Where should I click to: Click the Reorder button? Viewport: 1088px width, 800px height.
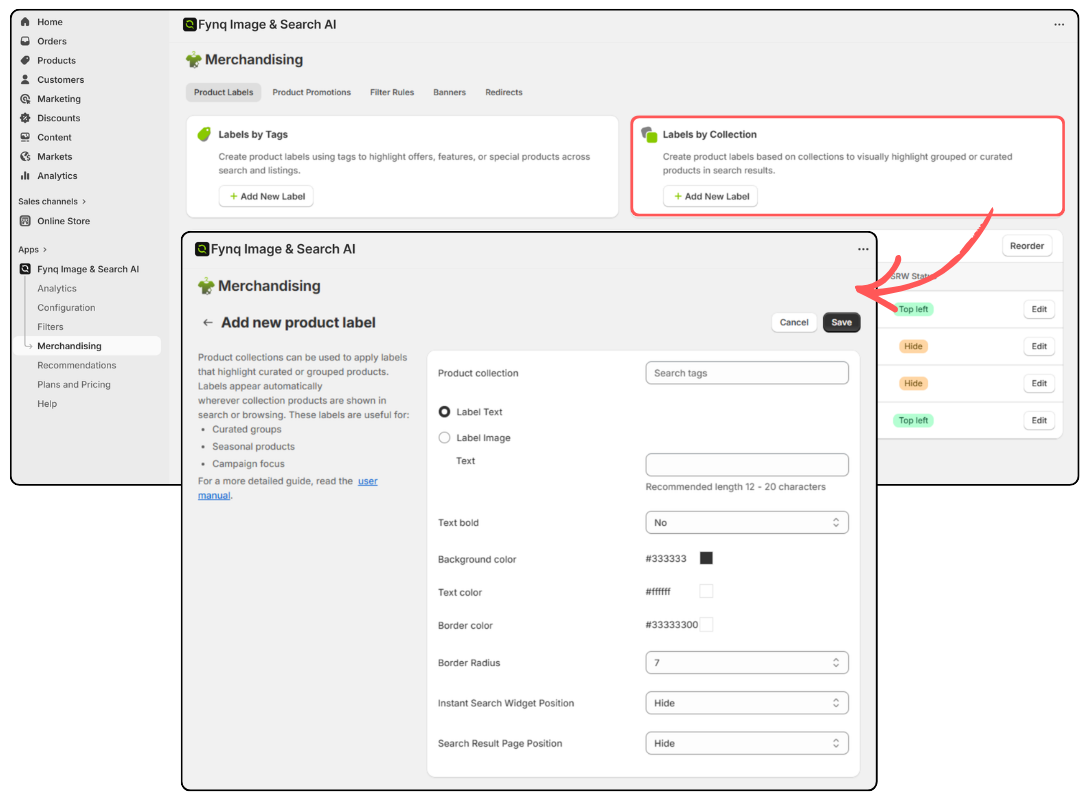pyautogui.click(x=1027, y=246)
